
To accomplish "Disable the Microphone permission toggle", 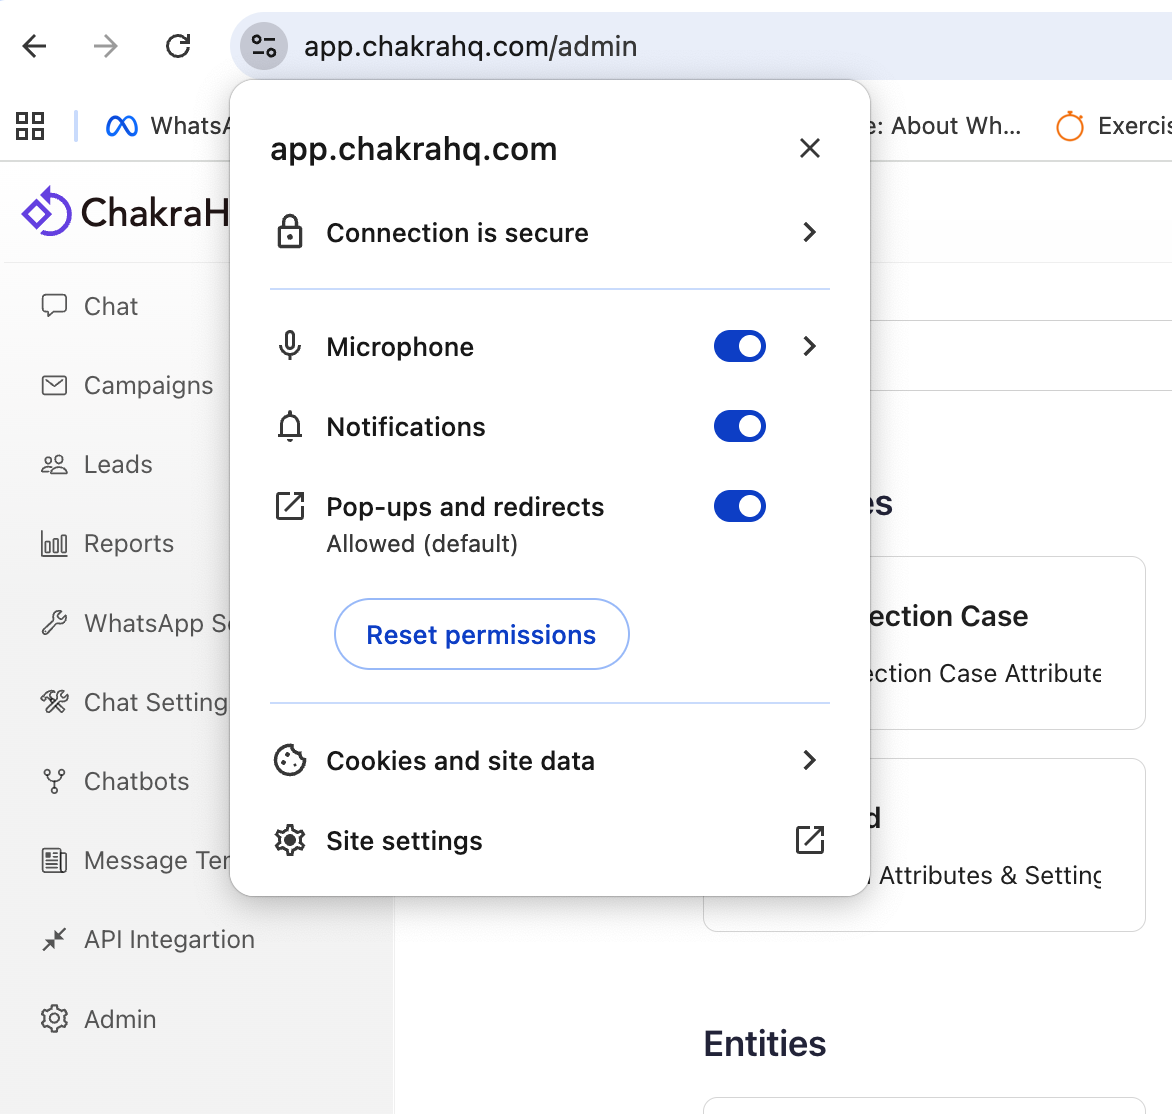I will [x=739, y=346].
